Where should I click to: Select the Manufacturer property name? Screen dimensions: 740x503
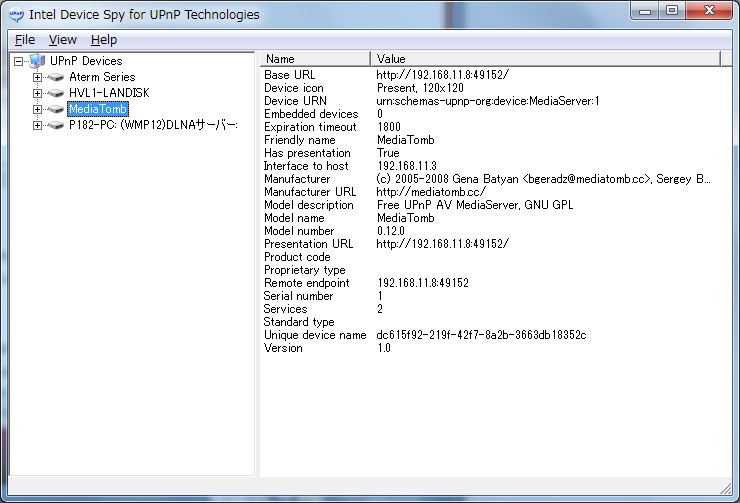click(x=297, y=179)
